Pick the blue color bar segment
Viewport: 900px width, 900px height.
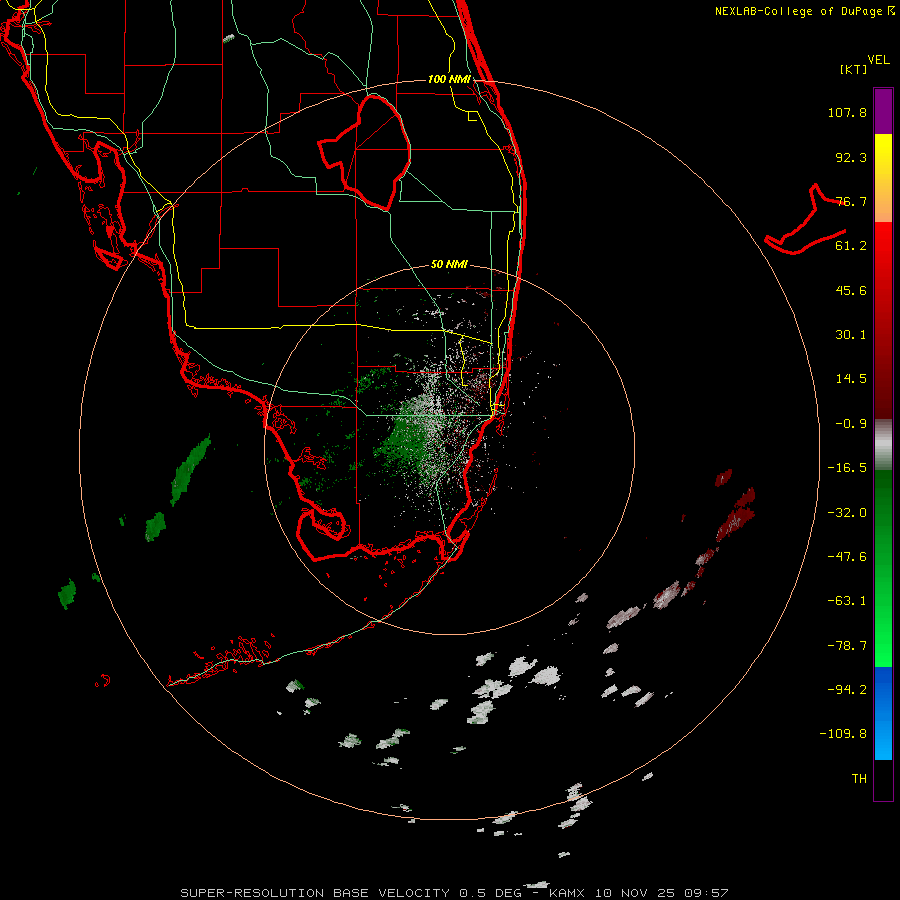point(883,713)
